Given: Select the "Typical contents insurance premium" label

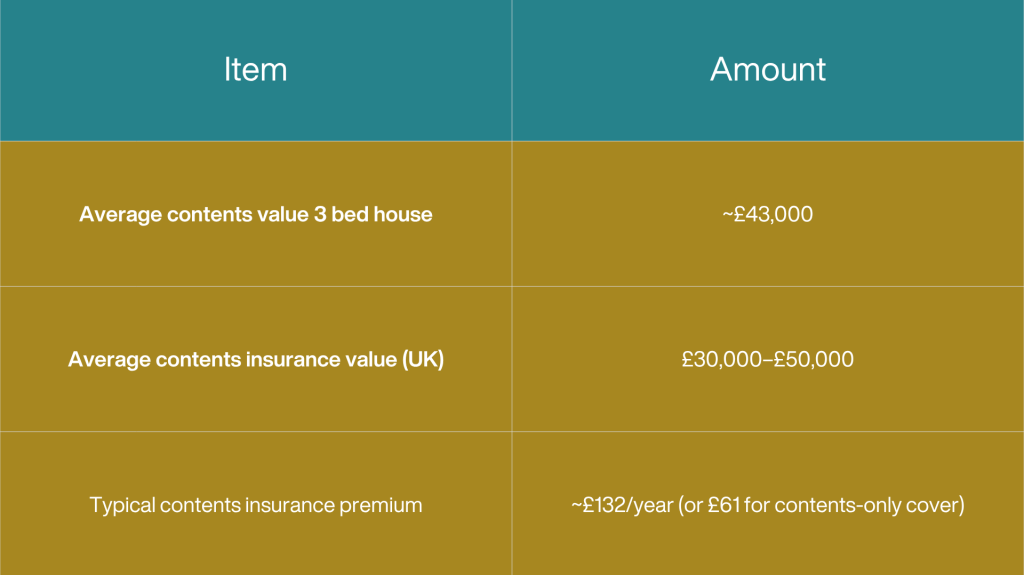Looking at the screenshot, I should [255, 505].
